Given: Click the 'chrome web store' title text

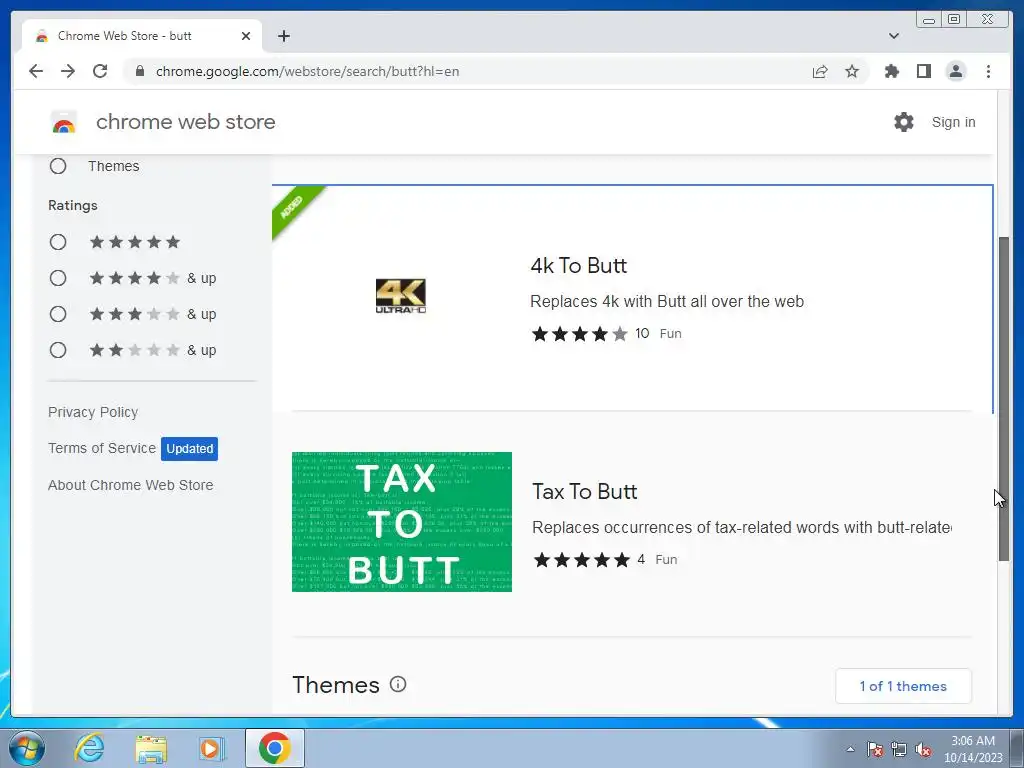Looking at the screenshot, I should click(x=185, y=122).
